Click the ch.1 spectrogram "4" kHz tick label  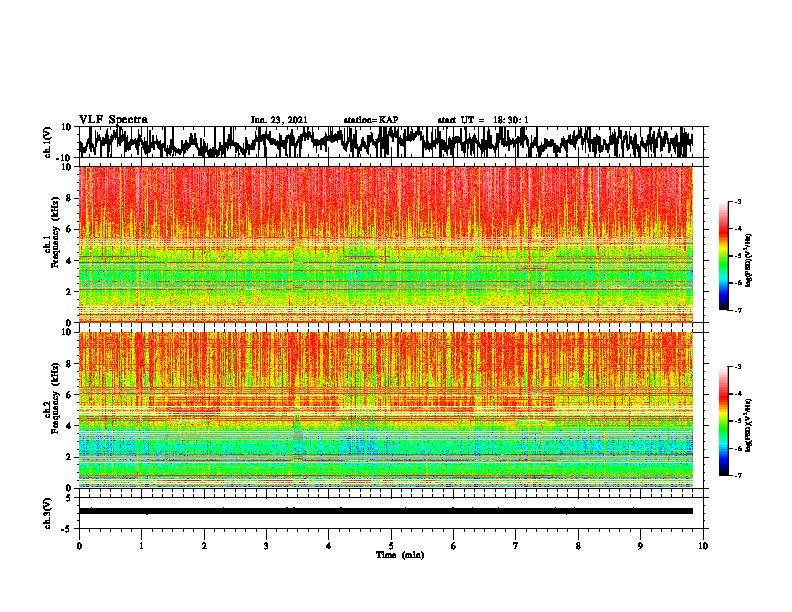[71, 261]
